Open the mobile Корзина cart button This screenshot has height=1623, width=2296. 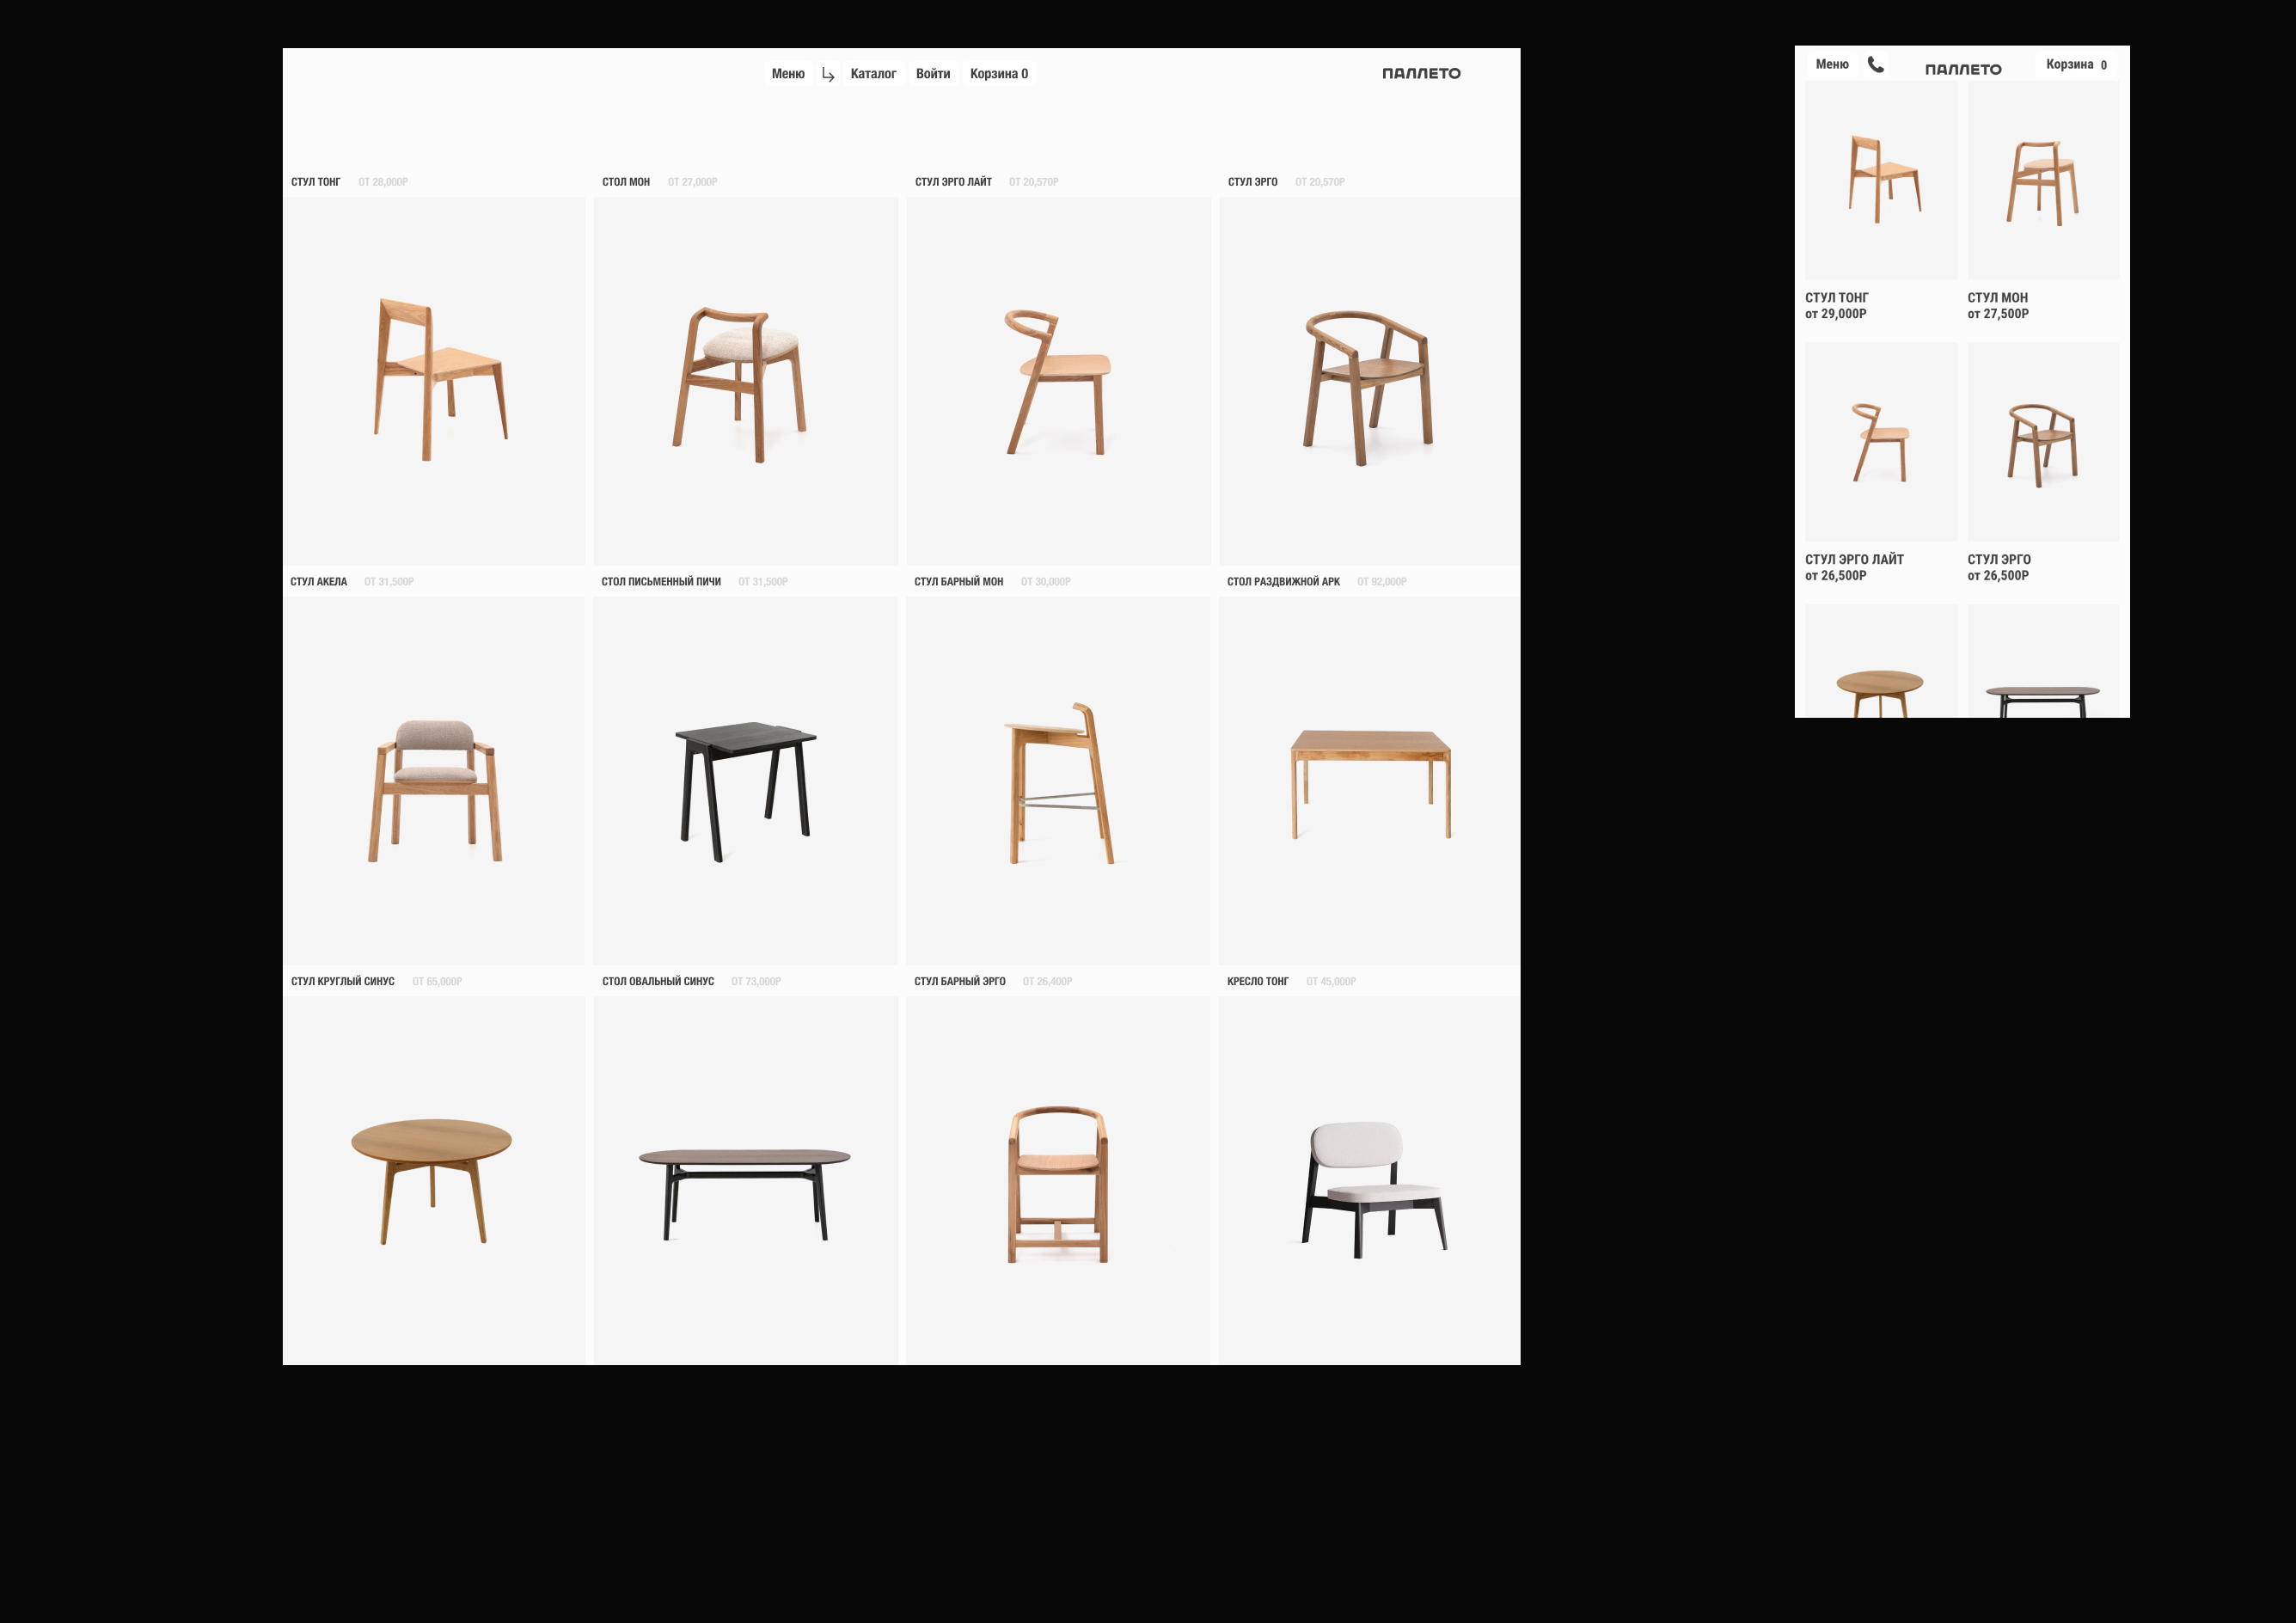[2075, 64]
